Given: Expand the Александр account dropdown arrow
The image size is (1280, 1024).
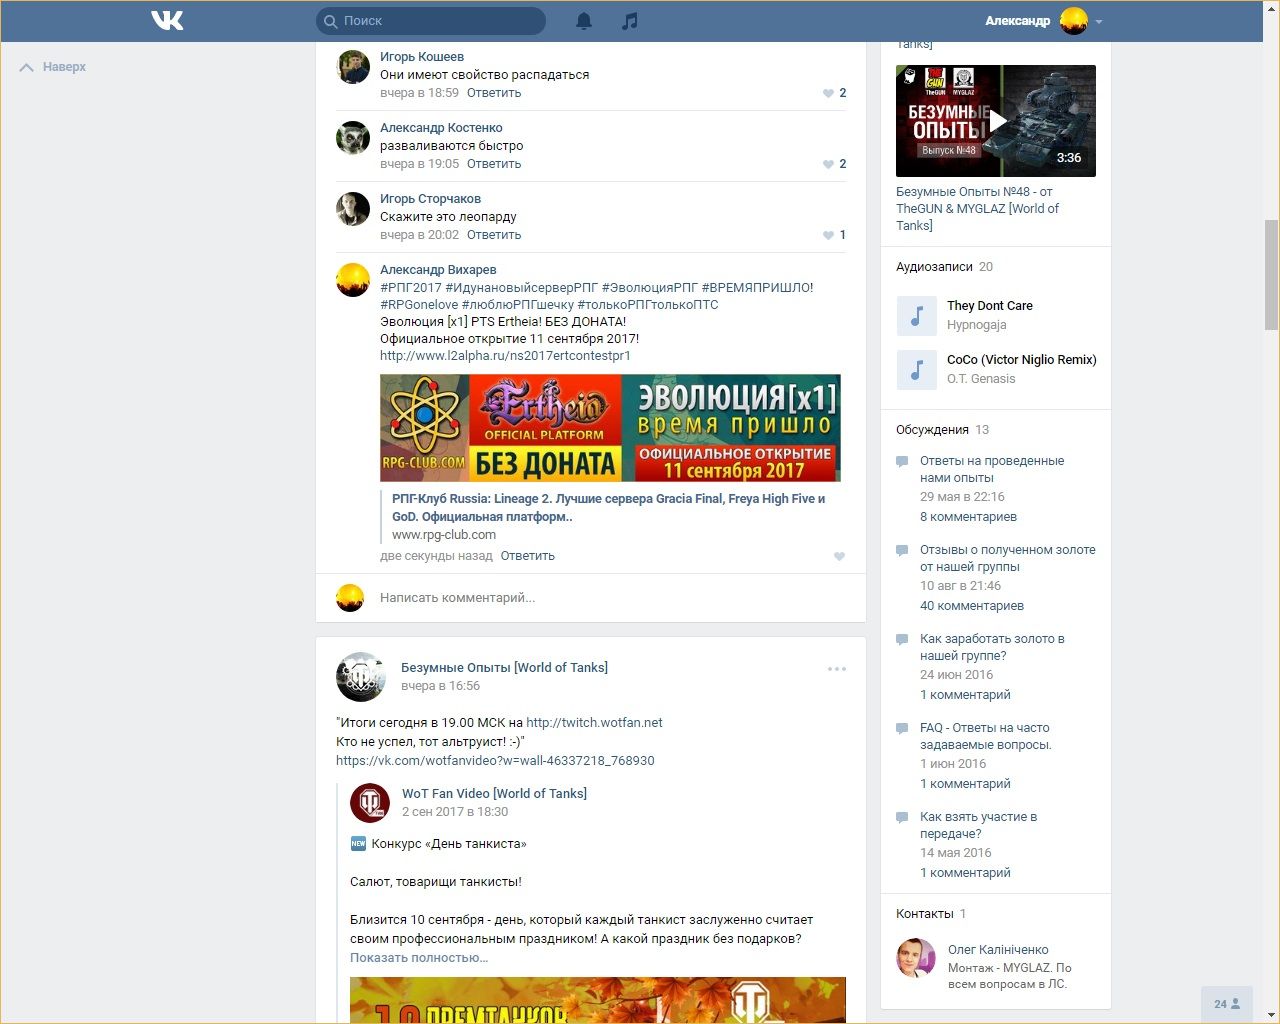Looking at the screenshot, I should click(1099, 21).
